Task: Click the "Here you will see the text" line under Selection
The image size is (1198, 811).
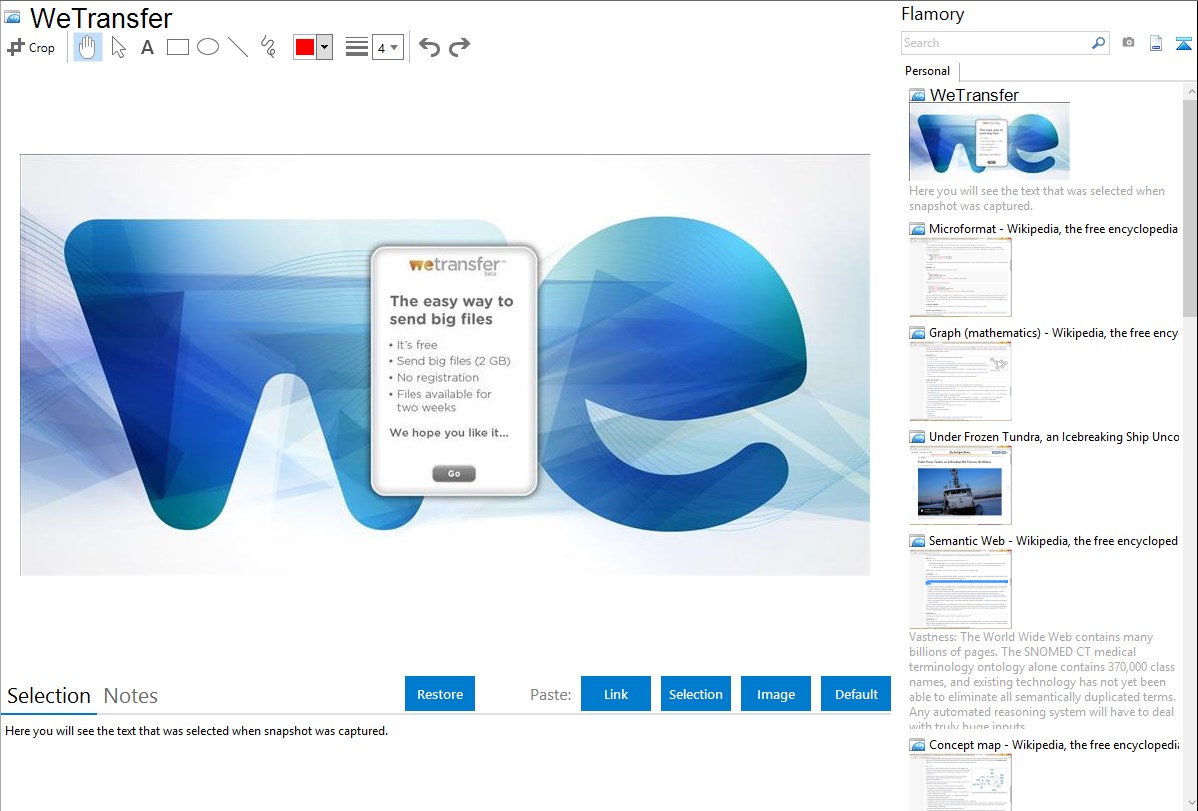Action: (x=196, y=731)
